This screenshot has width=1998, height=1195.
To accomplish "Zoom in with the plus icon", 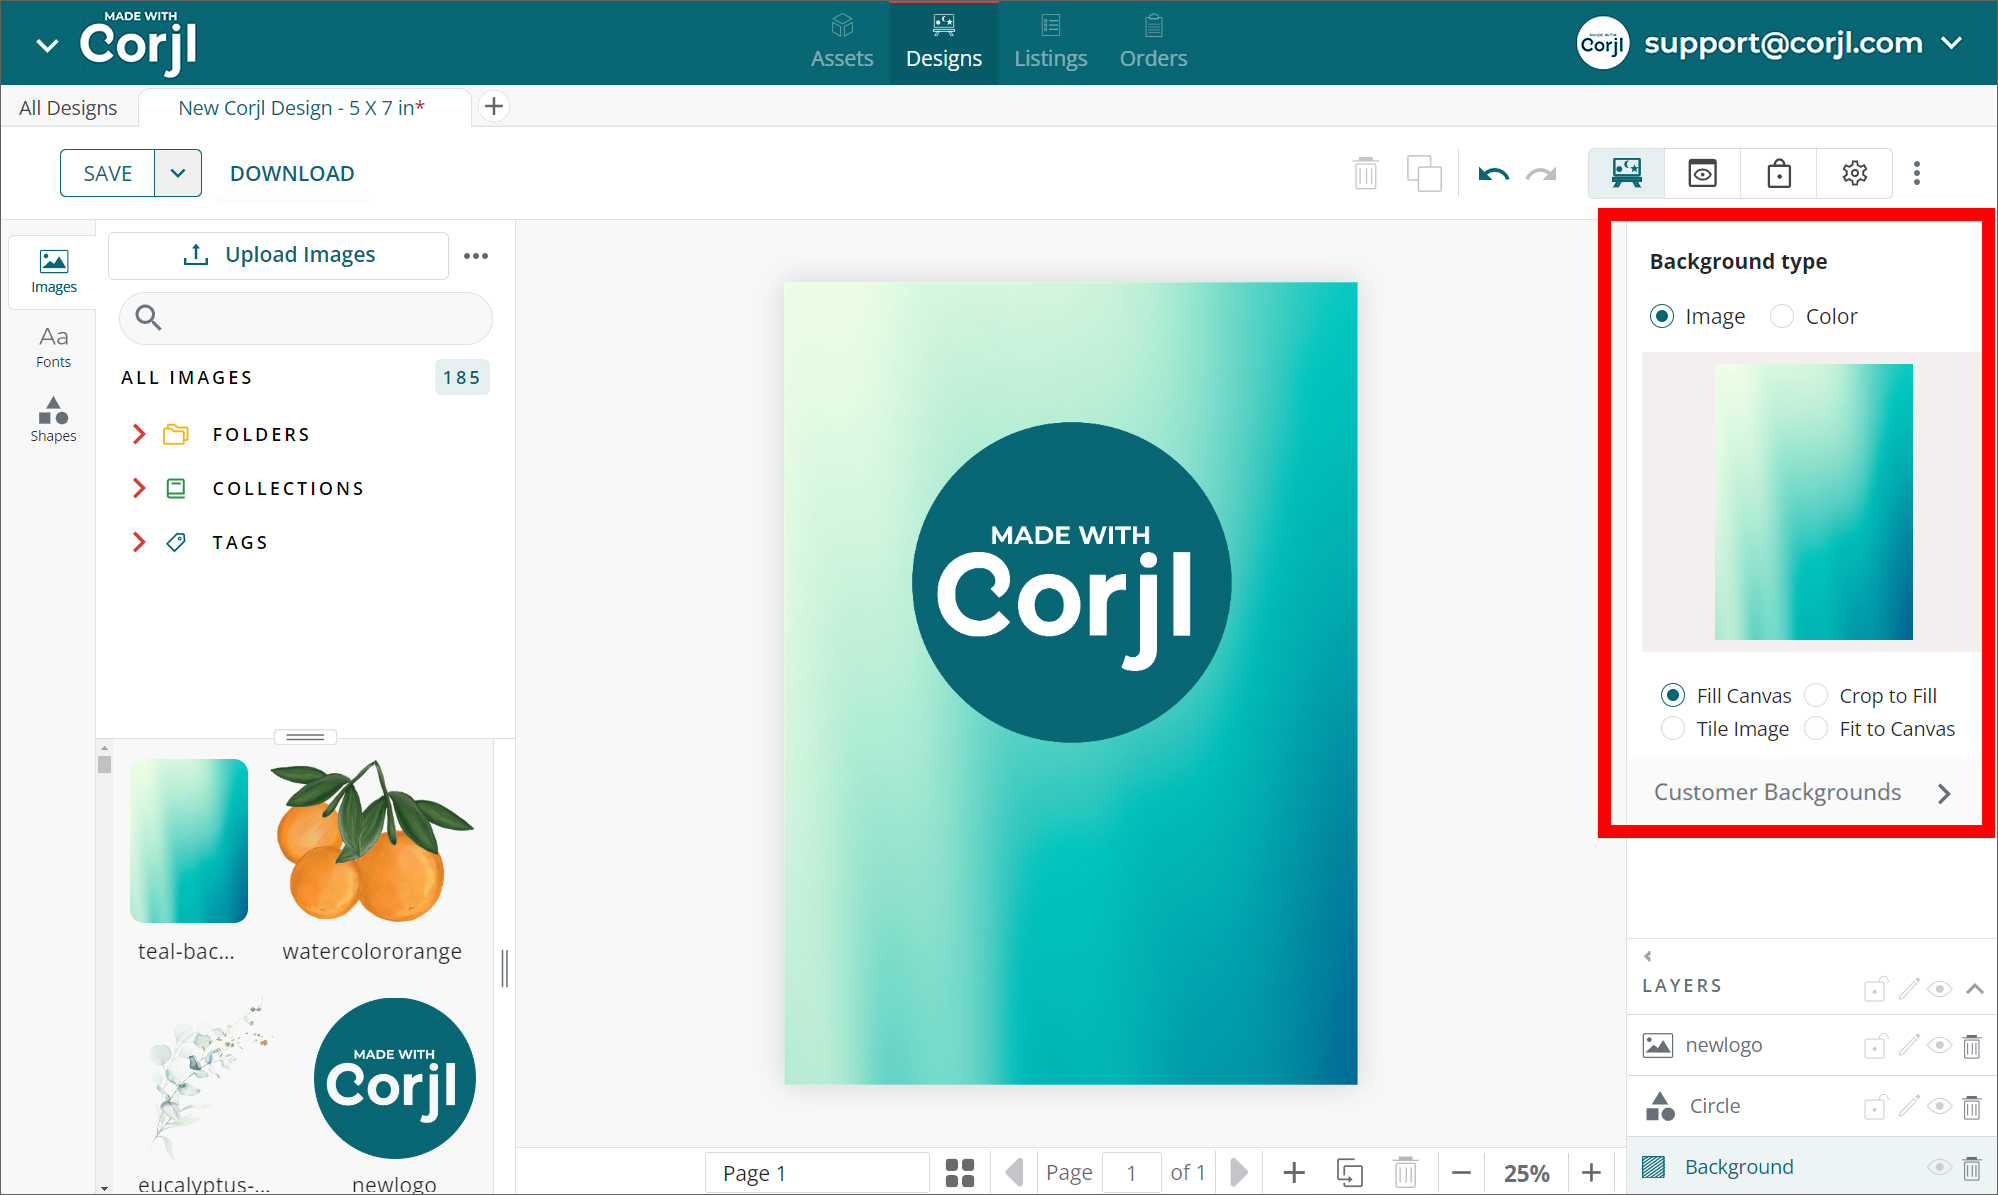I will tap(1591, 1172).
